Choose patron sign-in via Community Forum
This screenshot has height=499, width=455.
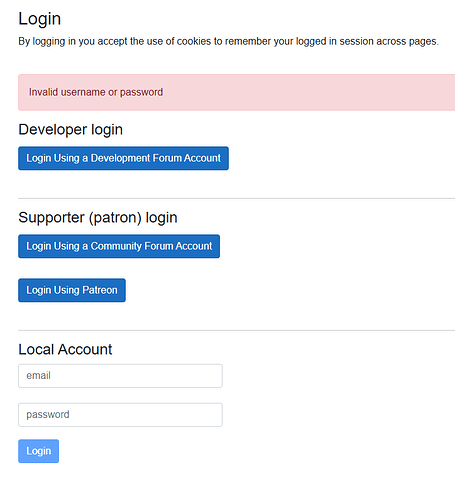point(119,246)
